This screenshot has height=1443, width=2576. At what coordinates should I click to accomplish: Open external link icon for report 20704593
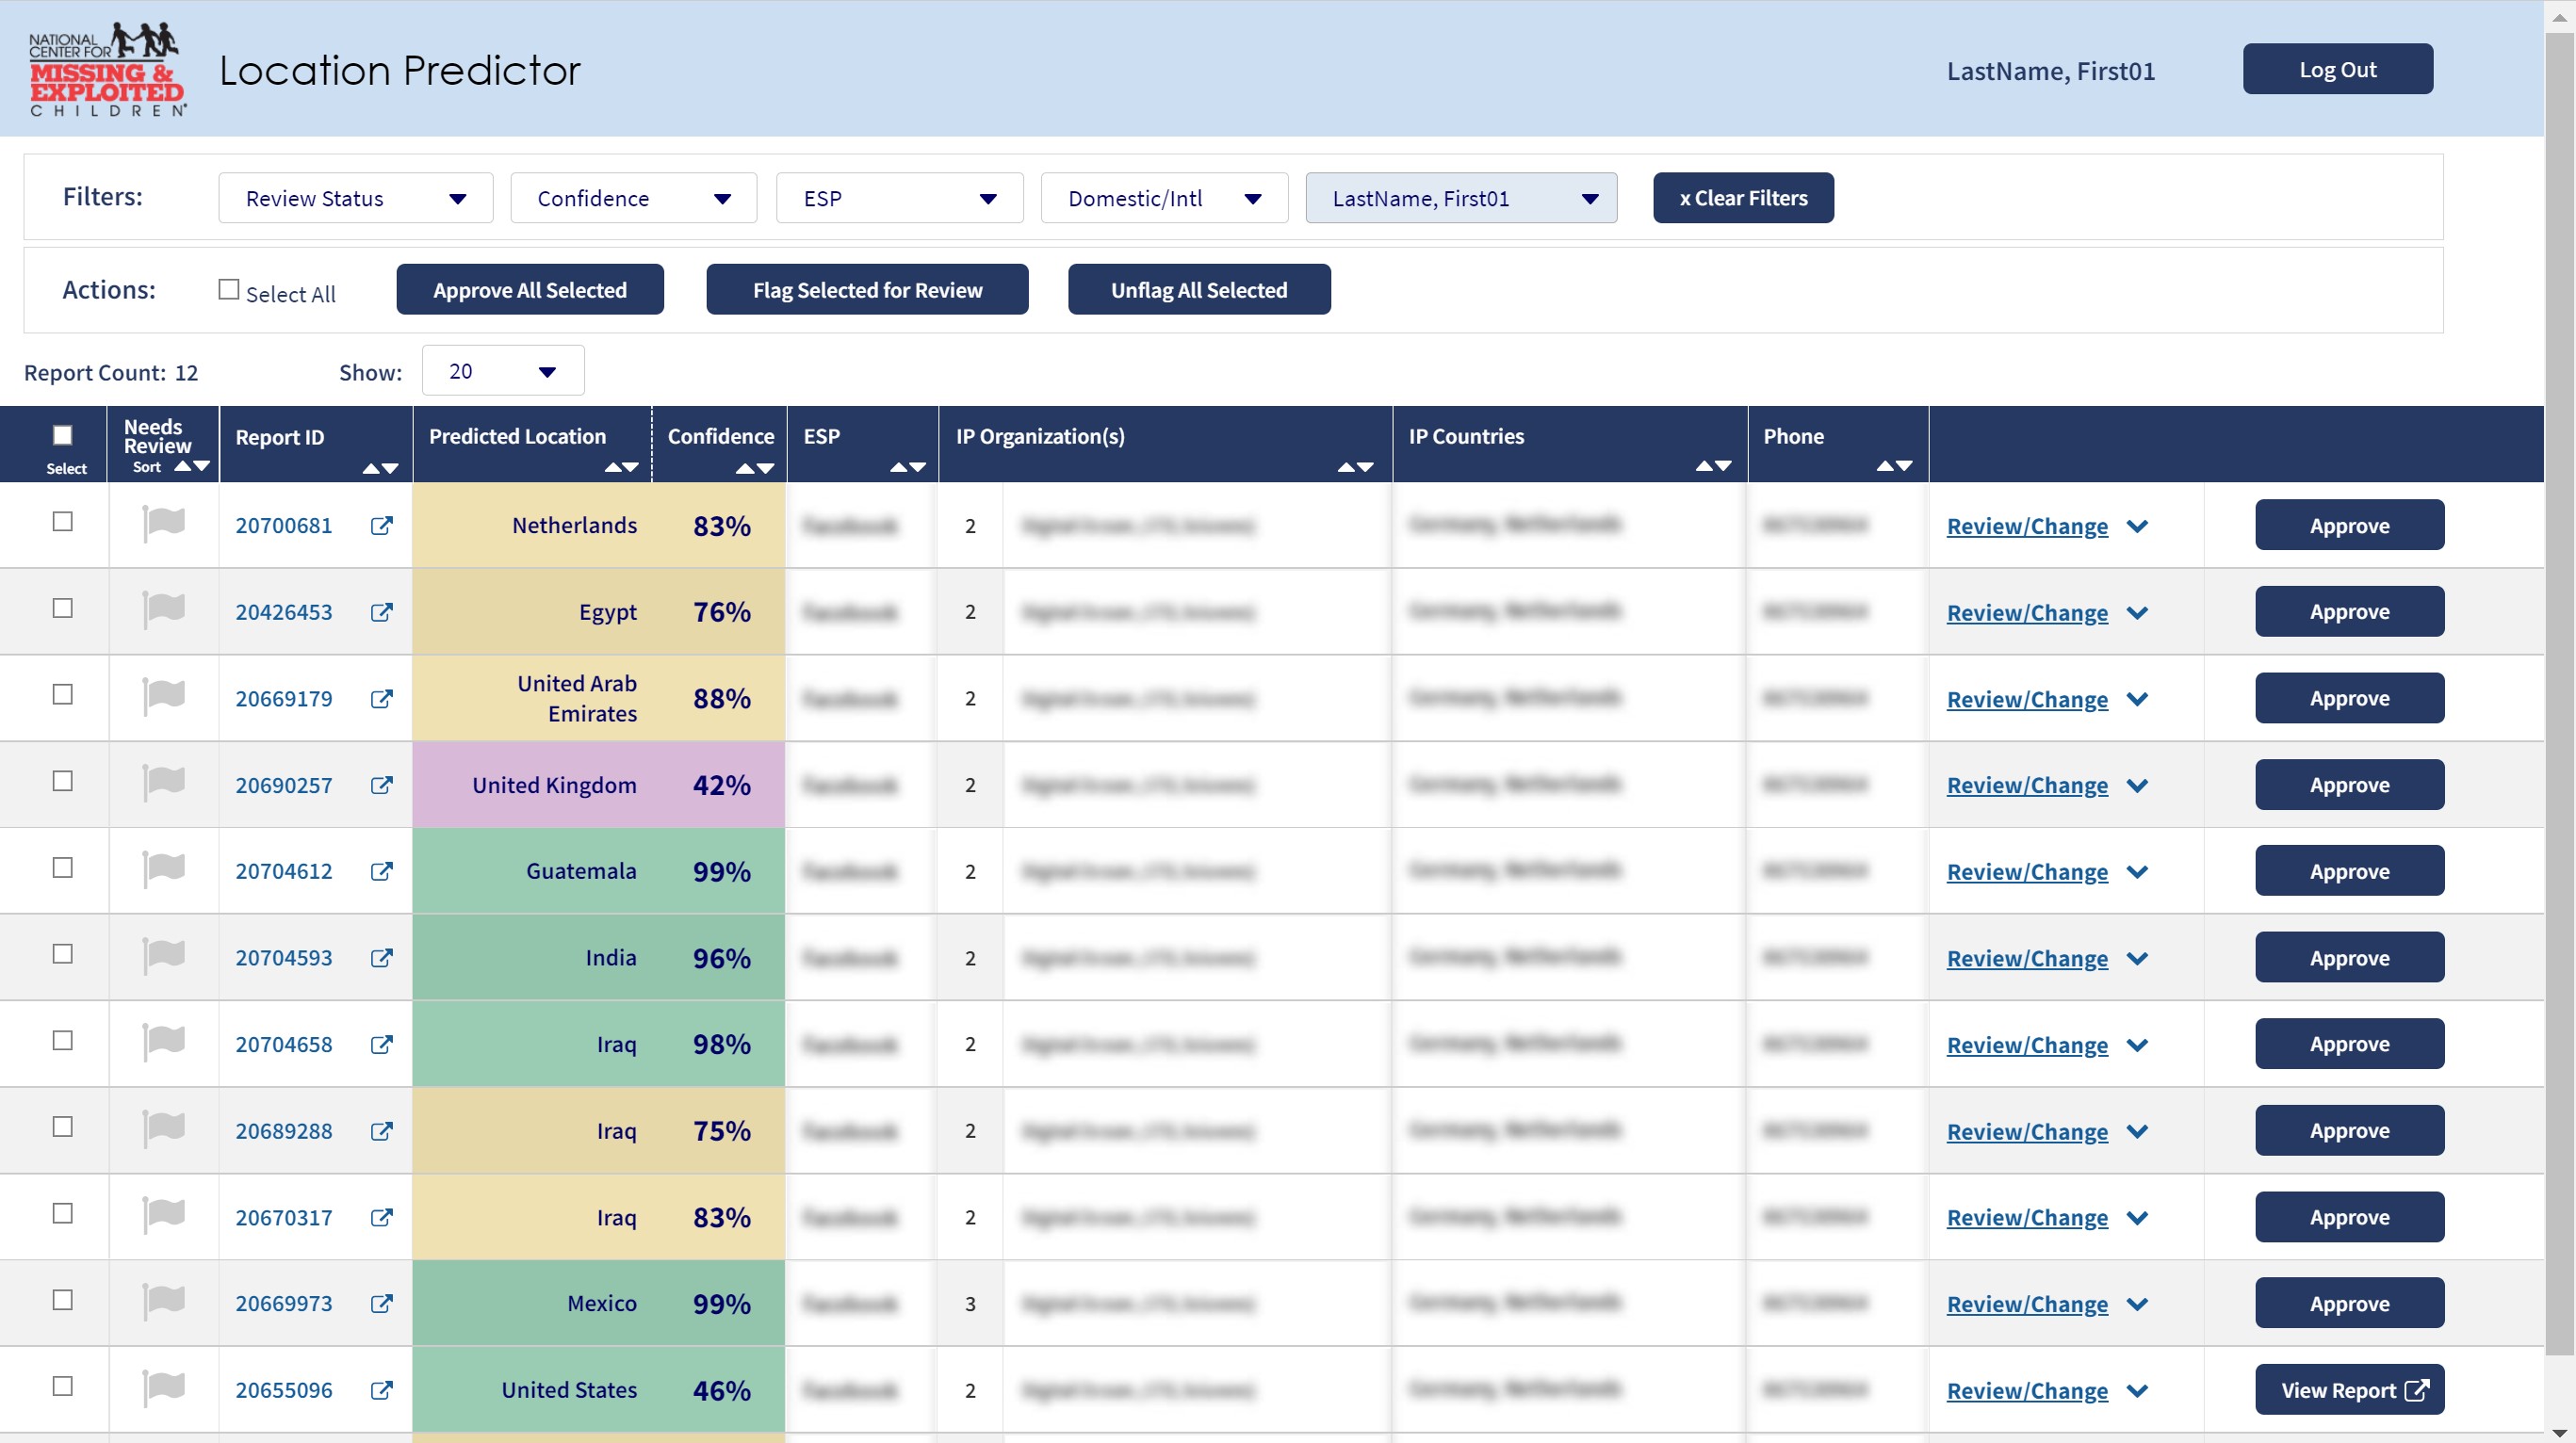pos(381,957)
